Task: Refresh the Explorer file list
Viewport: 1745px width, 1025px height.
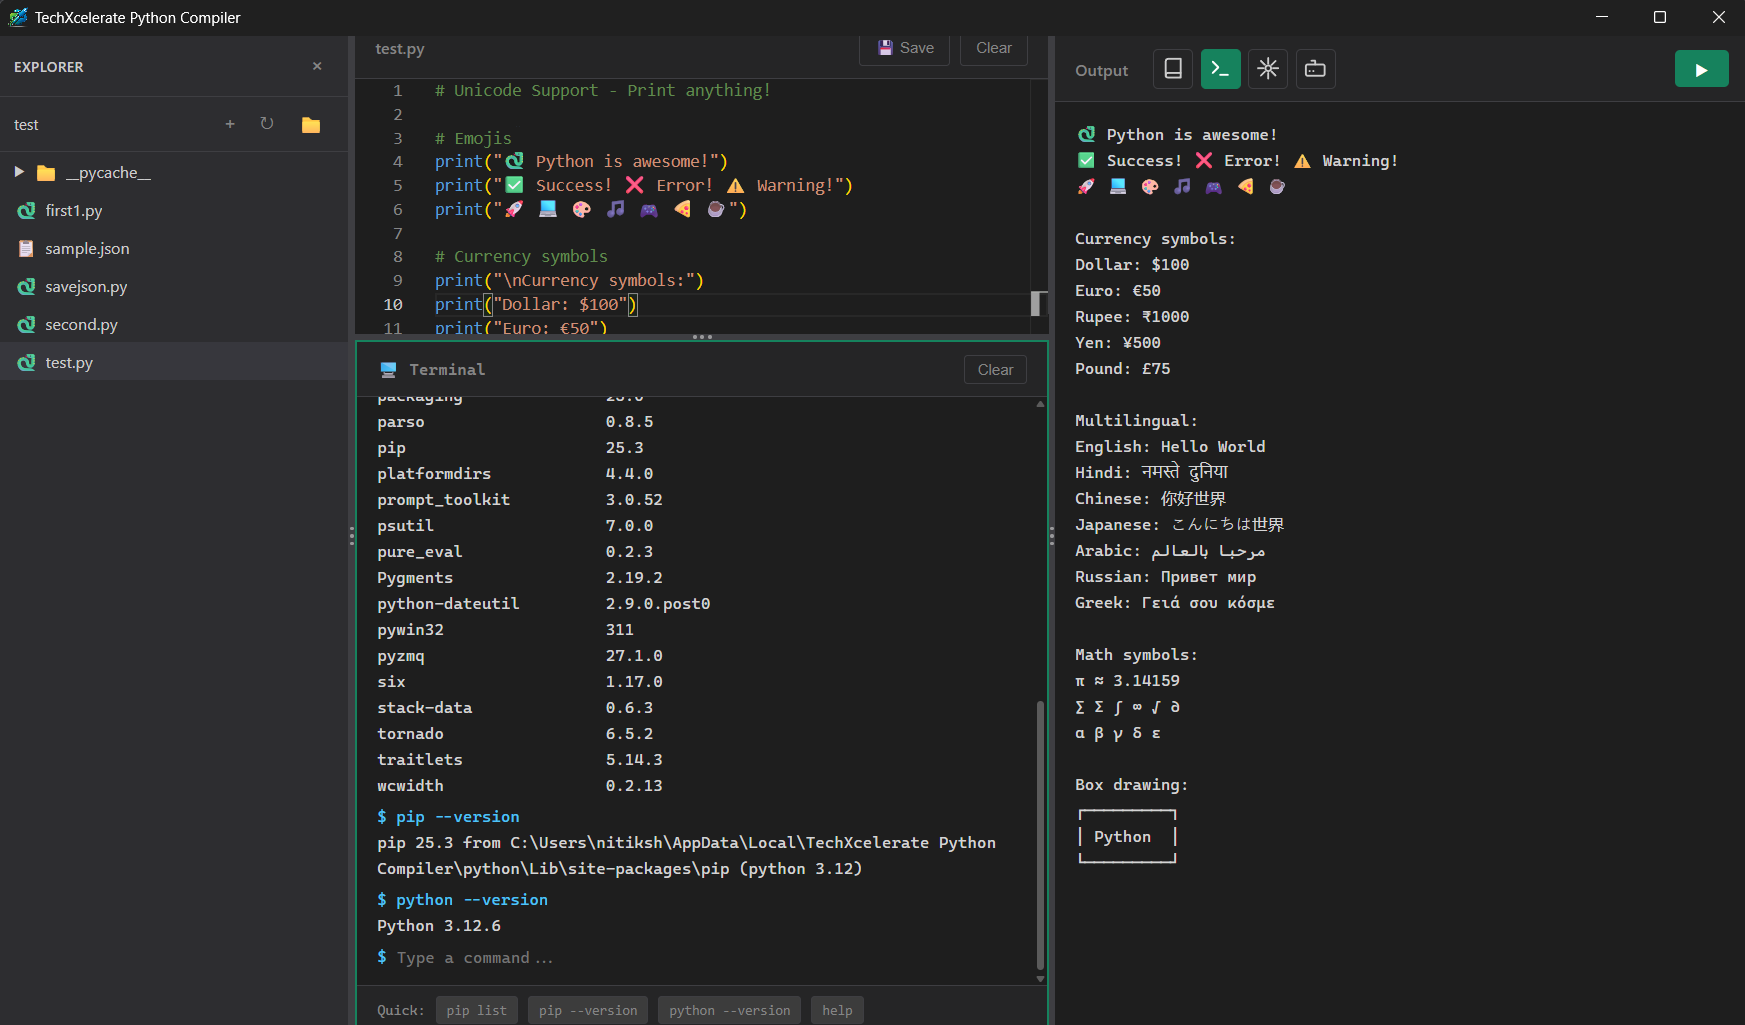Action: (x=266, y=124)
